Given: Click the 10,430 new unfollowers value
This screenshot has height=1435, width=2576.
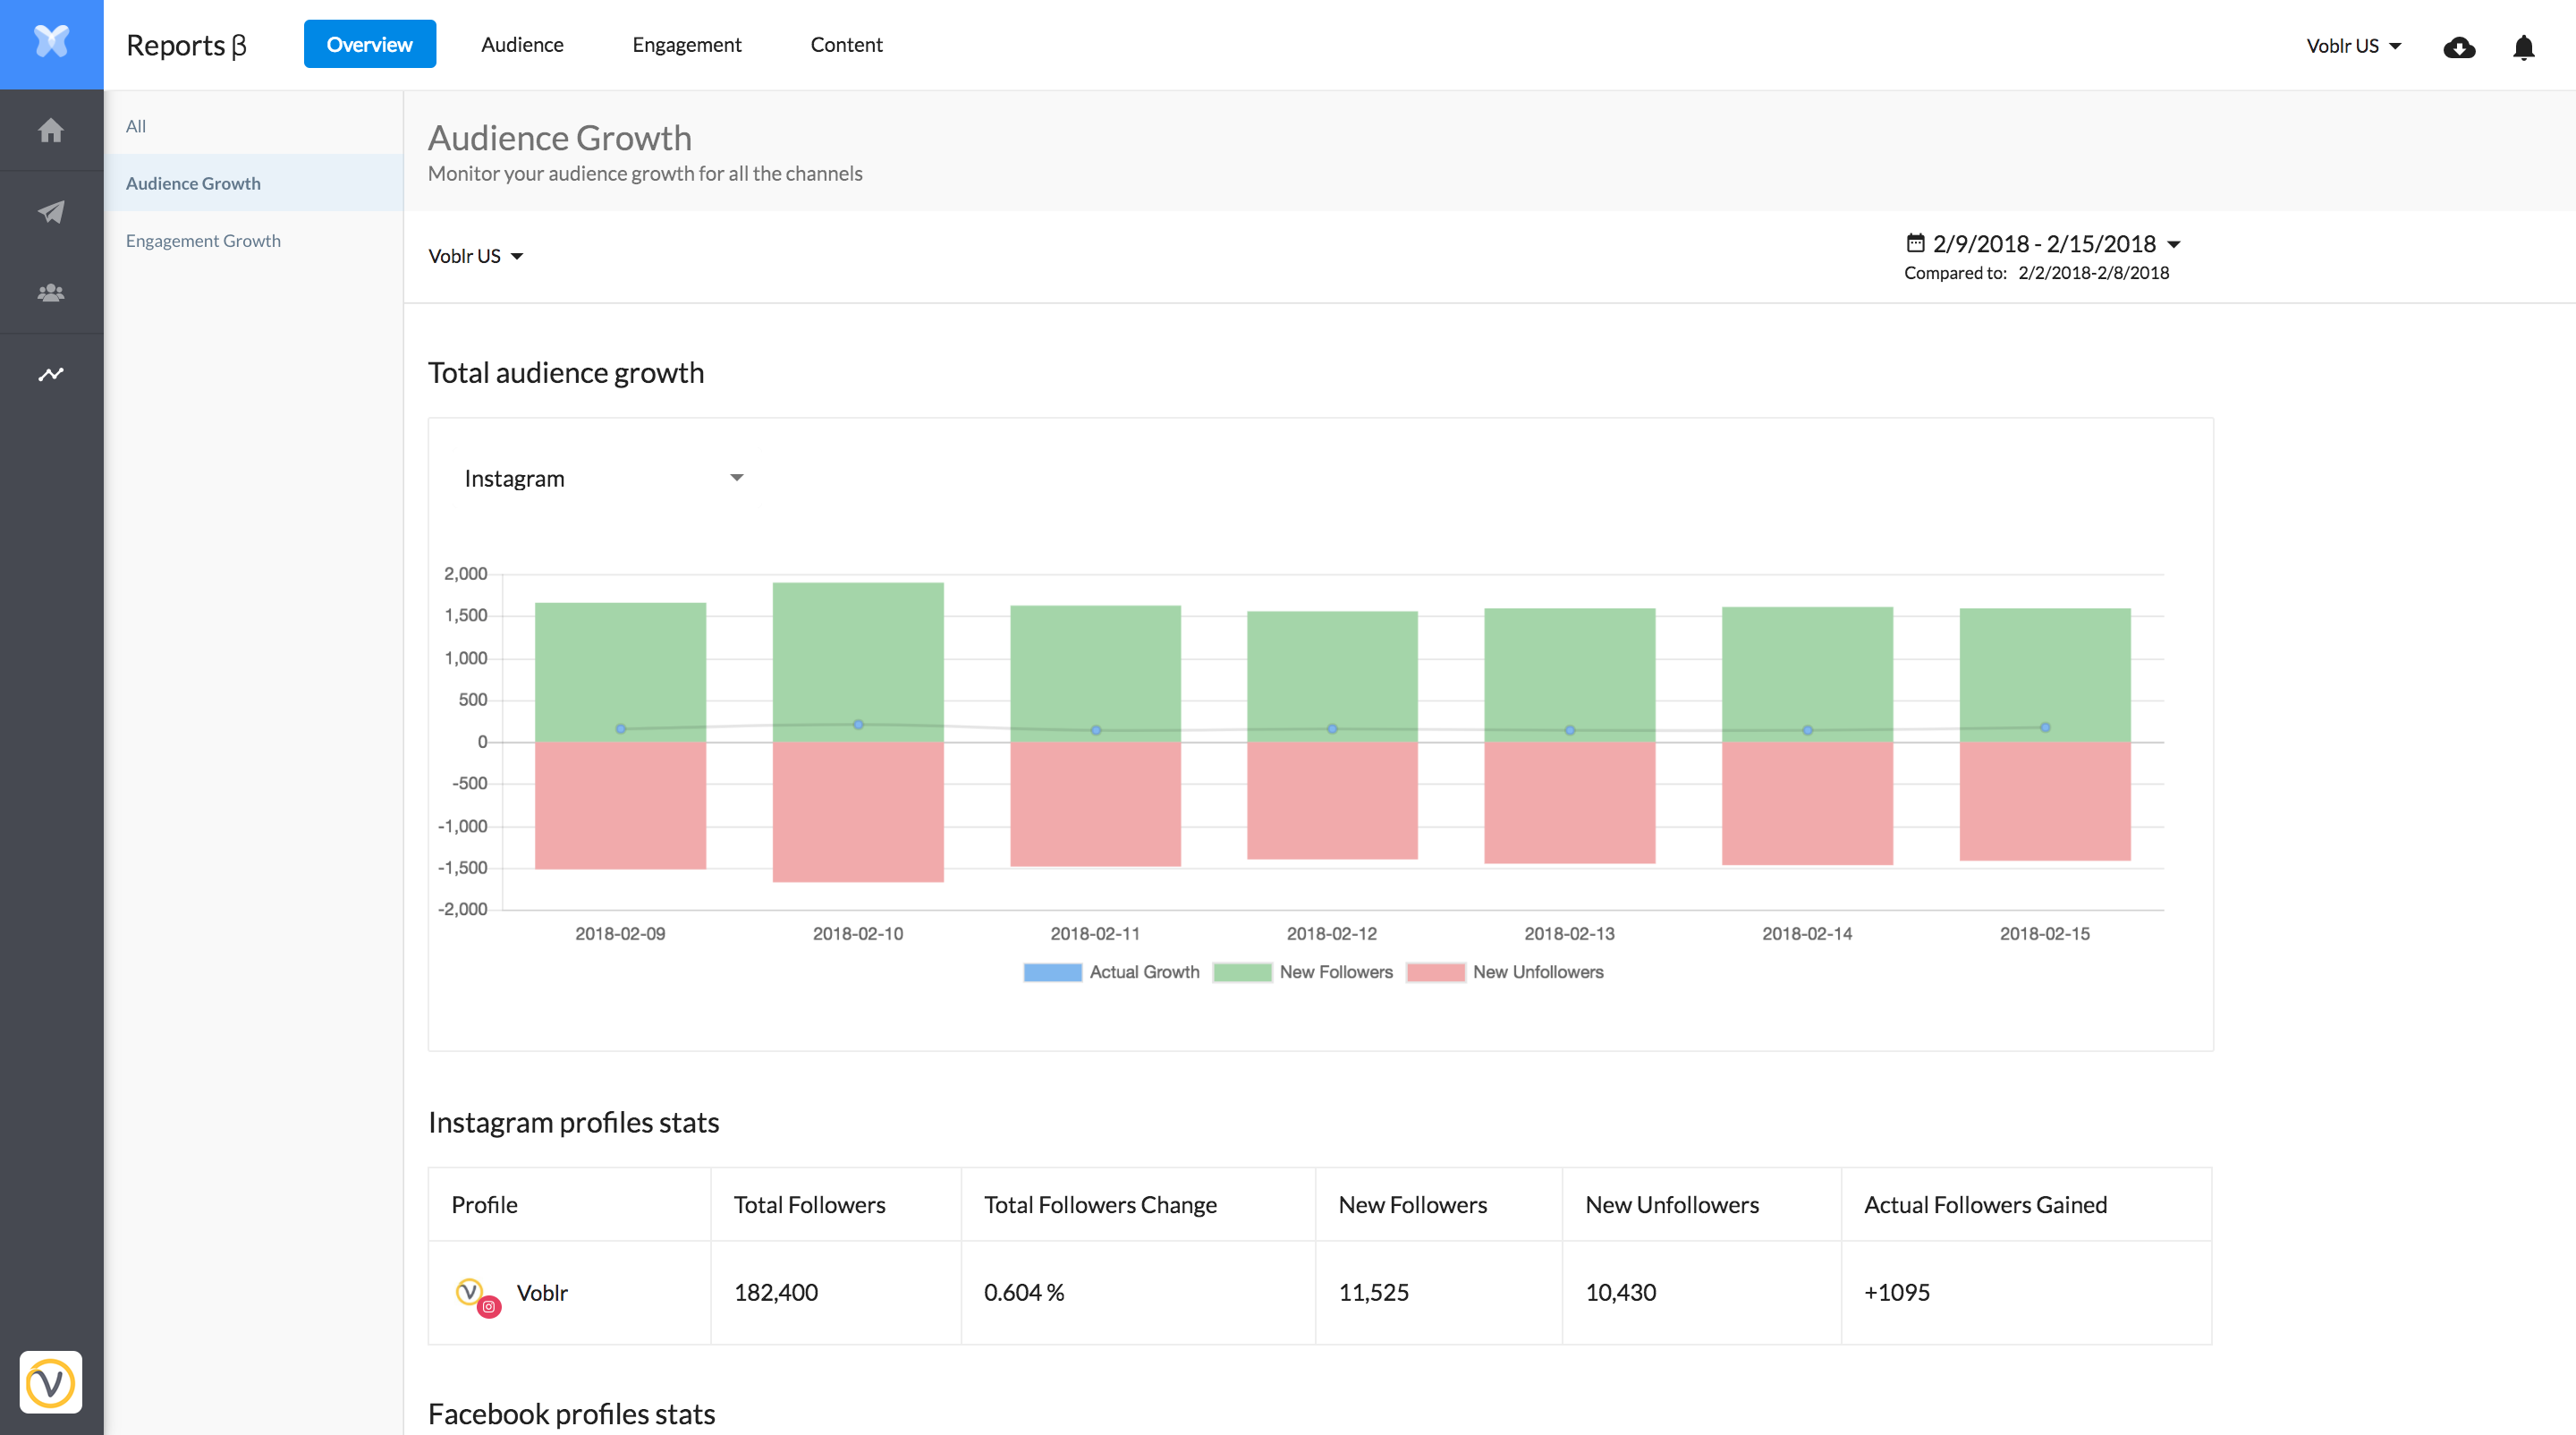Looking at the screenshot, I should pyautogui.click(x=1620, y=1292).
